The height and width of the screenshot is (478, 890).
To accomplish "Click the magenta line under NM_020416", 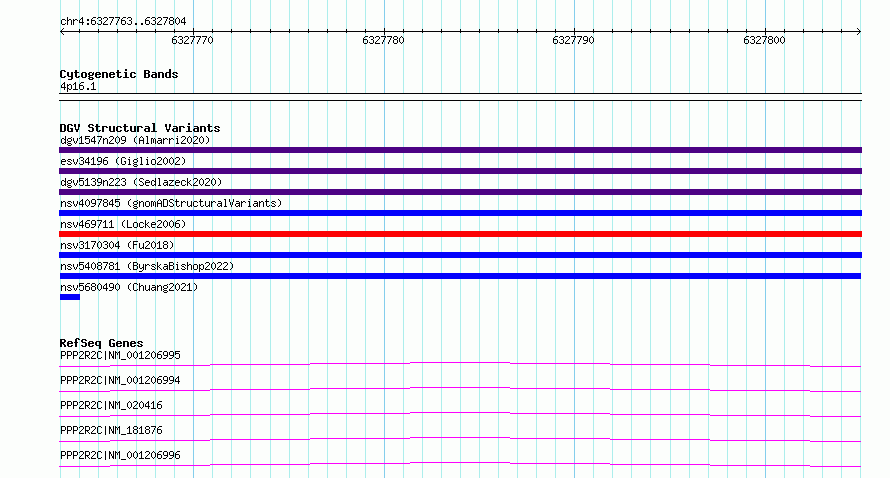I will pyautogui.click(x=460, y=414).
